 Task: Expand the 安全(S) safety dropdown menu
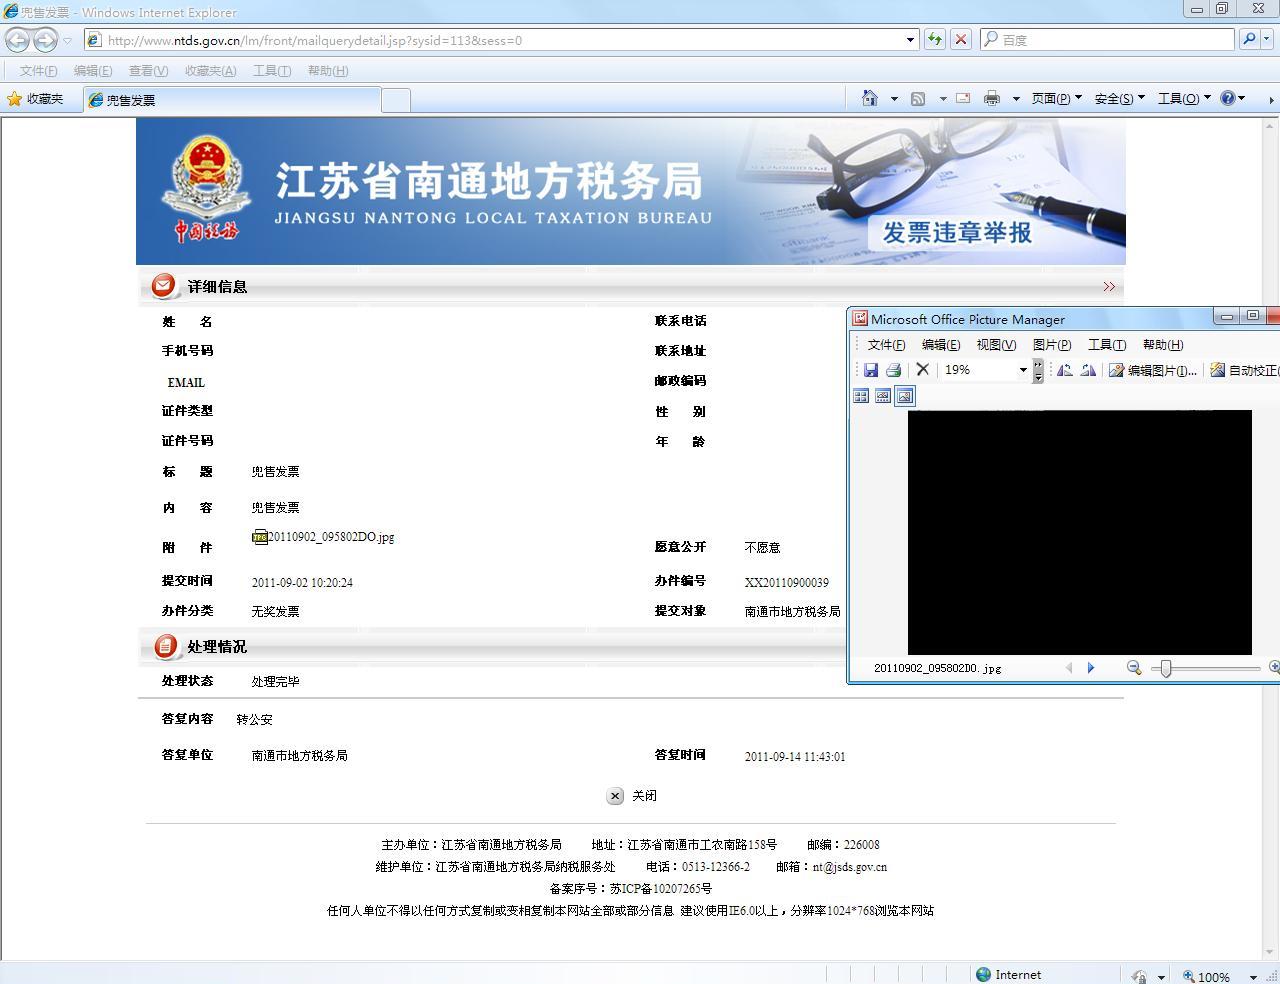[x=1121, y=98]
